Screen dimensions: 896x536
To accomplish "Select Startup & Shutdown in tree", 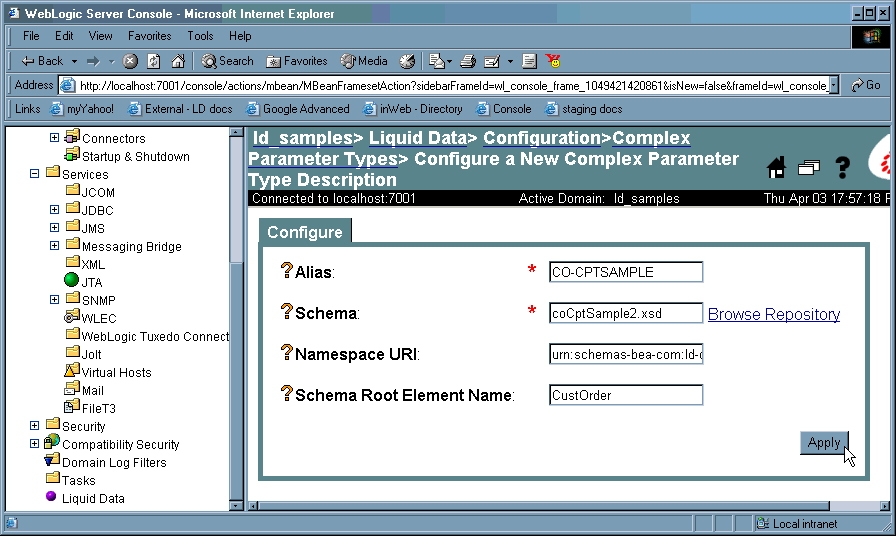I will (x=135, y=157).
